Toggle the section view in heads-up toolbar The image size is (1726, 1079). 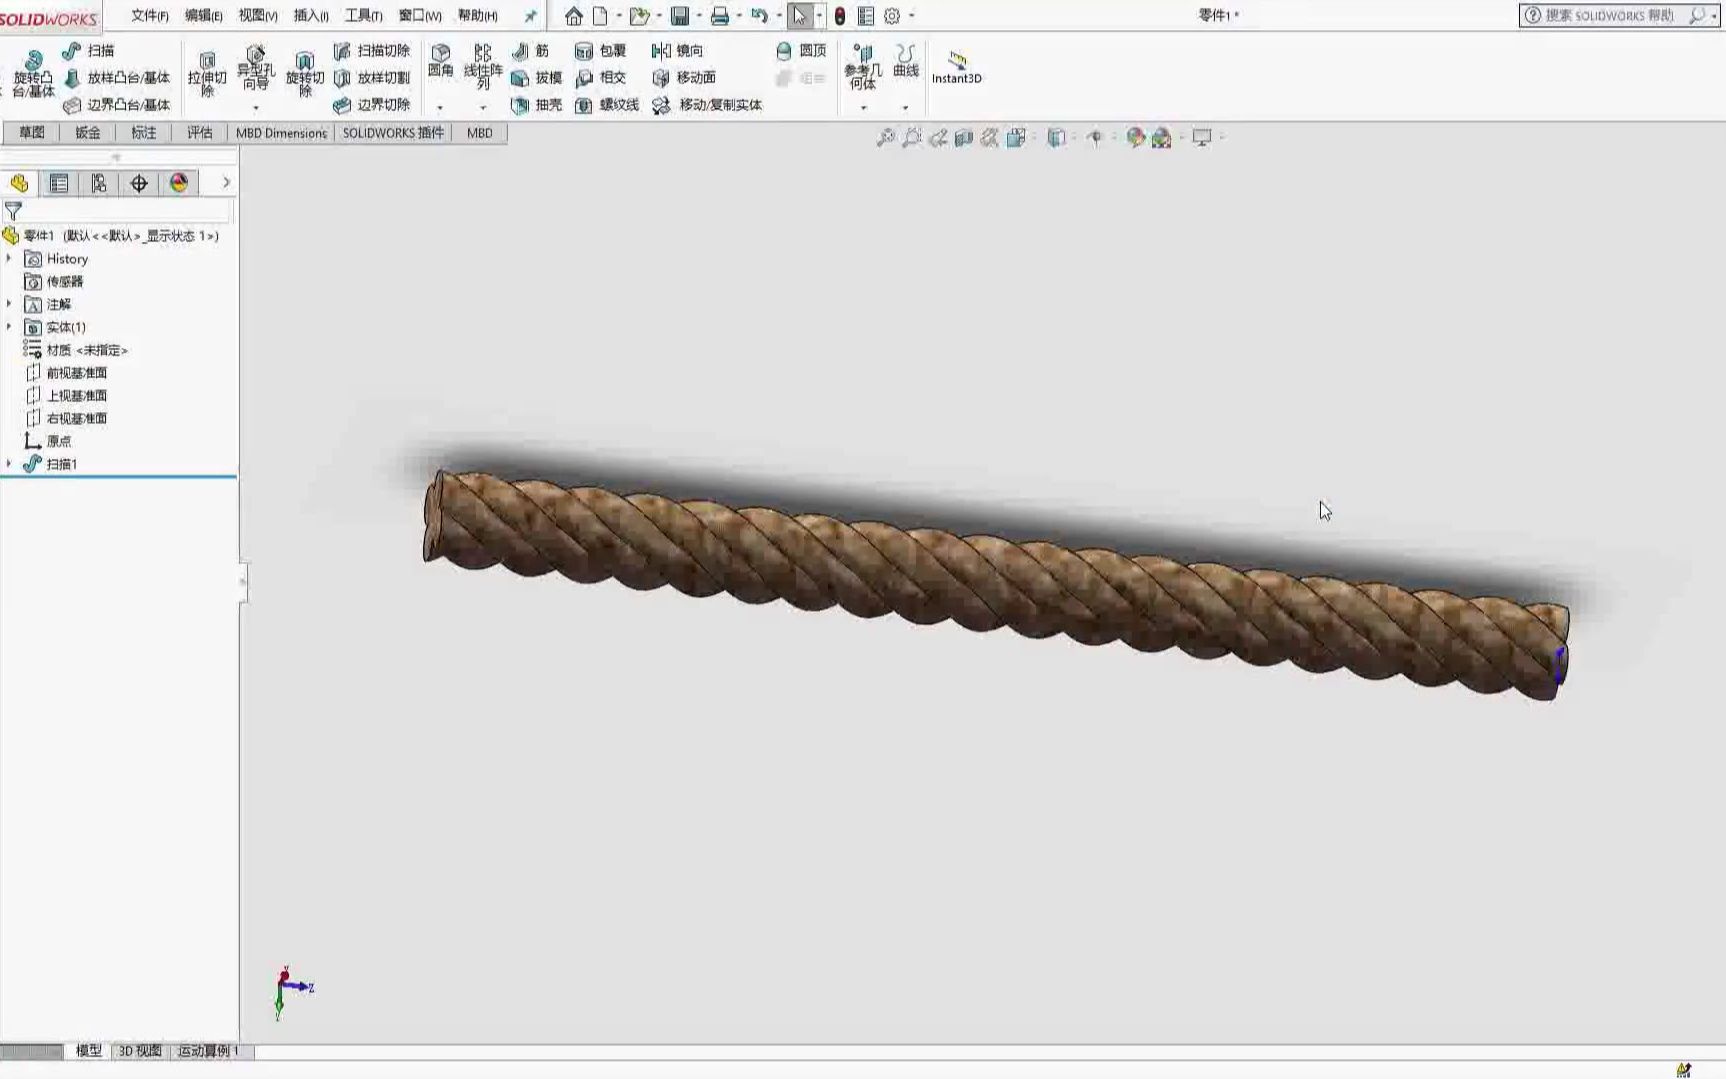coord(963,137)
